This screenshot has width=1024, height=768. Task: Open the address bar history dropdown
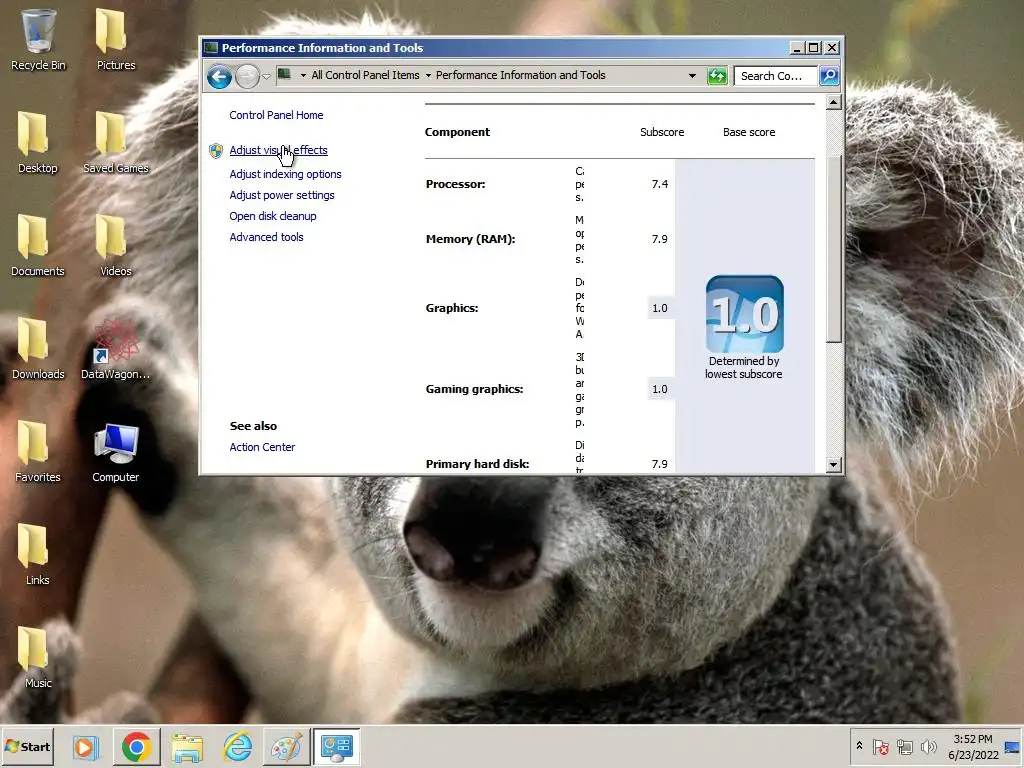(x=692, y=76)
